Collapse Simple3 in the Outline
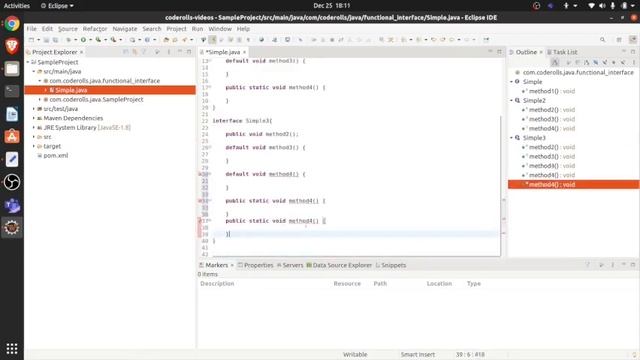This screenshot has width=640, height=360. 511,138
